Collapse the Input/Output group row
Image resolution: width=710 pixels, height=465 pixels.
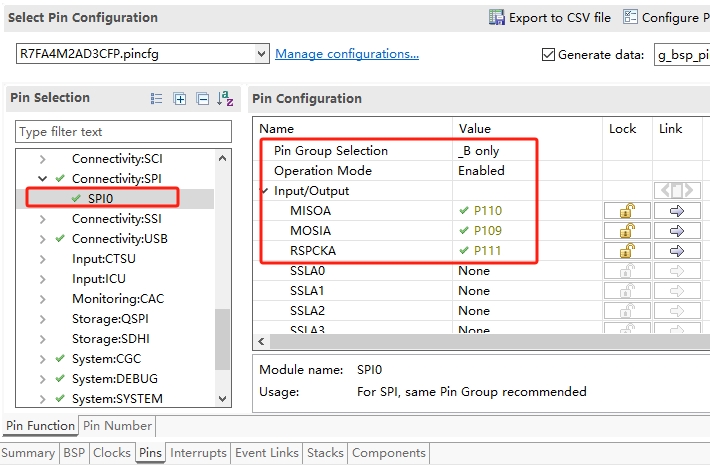[265, 191]
